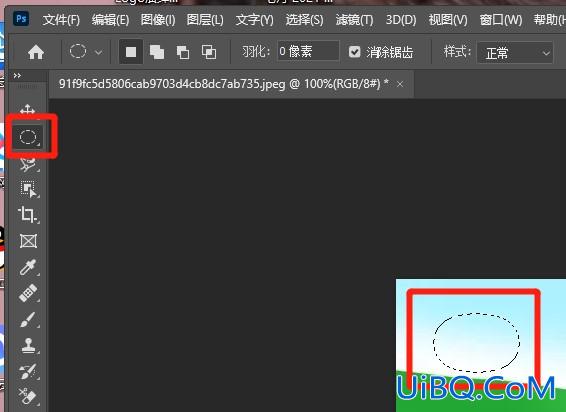Open the 文字(Y) menu
This screenshot has width=566, height=412.
pyautogui.click(x=254, y=19)
